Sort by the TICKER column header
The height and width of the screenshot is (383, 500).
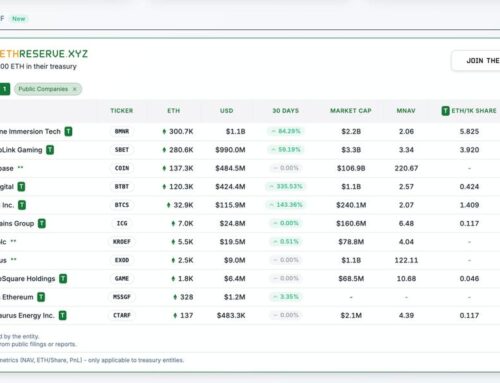pos(122,111)
